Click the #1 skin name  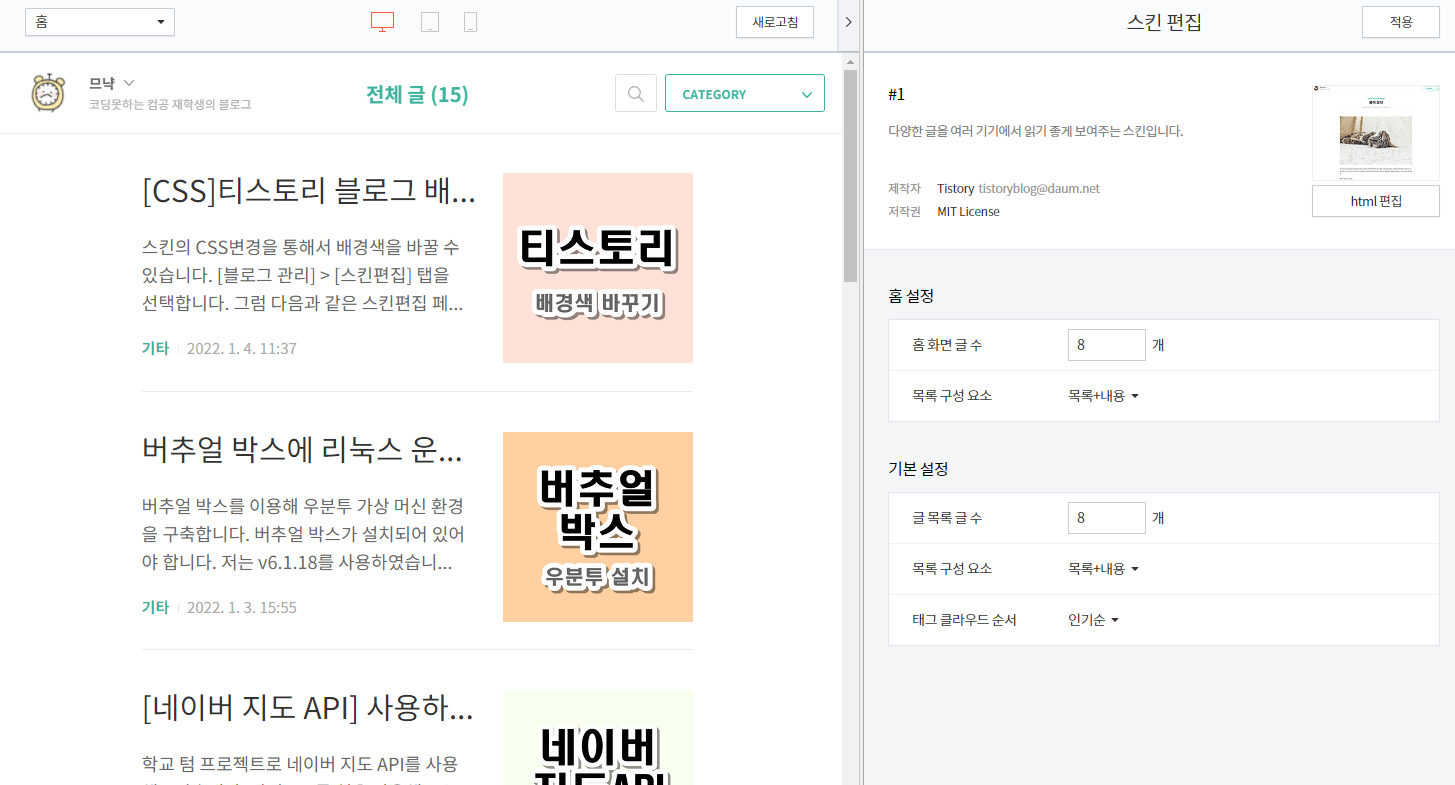click(x=897, y=95)
